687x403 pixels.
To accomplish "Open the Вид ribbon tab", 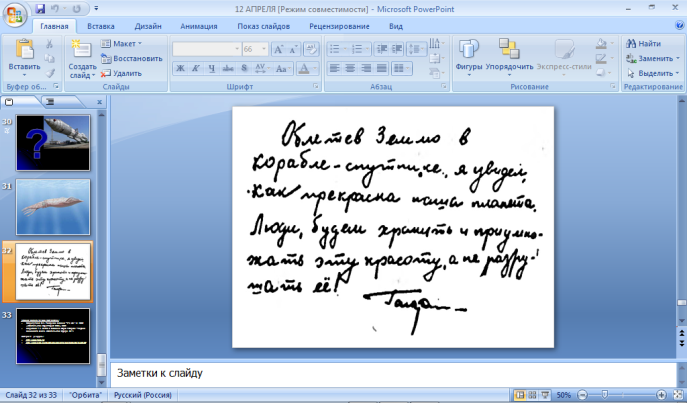I will (x=396, y=26).
